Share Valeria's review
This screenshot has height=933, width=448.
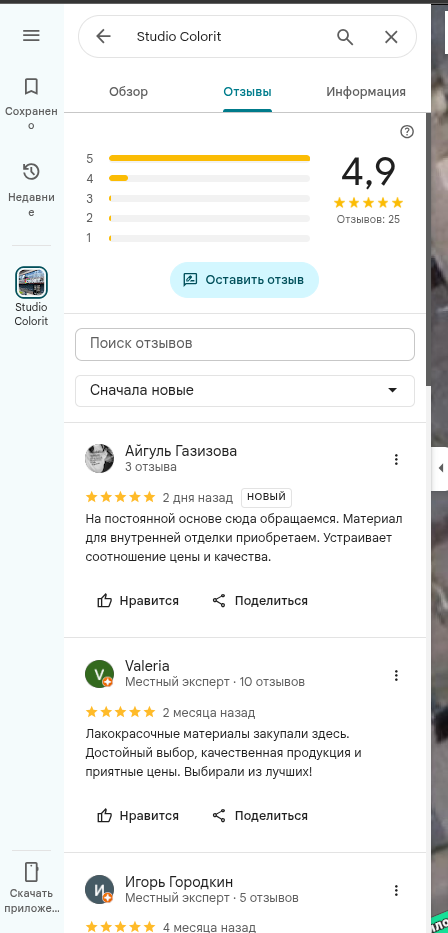tap(260, 815)
